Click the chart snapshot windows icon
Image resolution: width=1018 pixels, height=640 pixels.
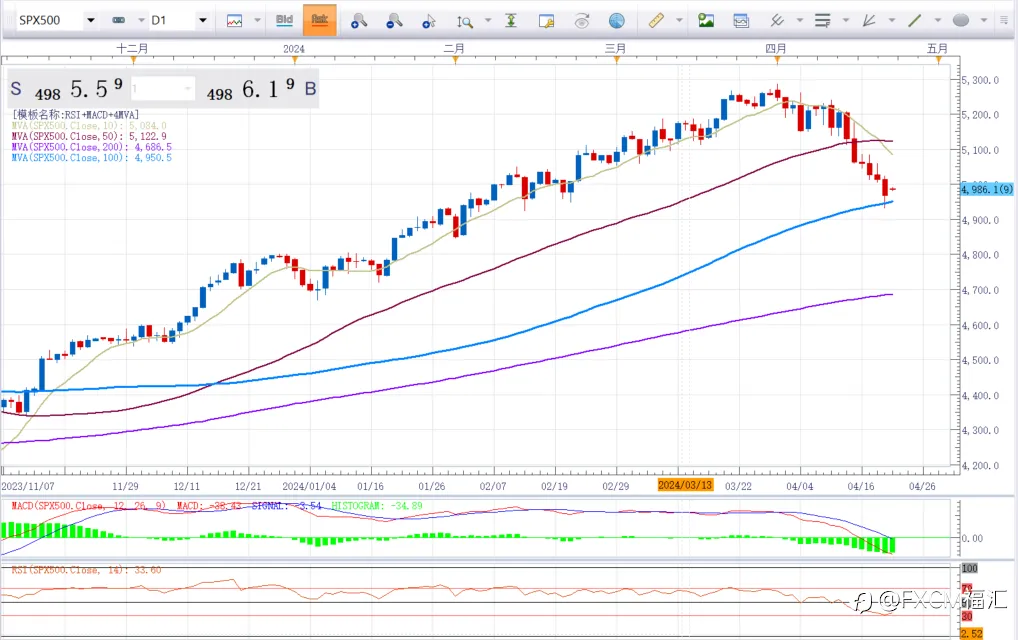click(x=741, y=21)
